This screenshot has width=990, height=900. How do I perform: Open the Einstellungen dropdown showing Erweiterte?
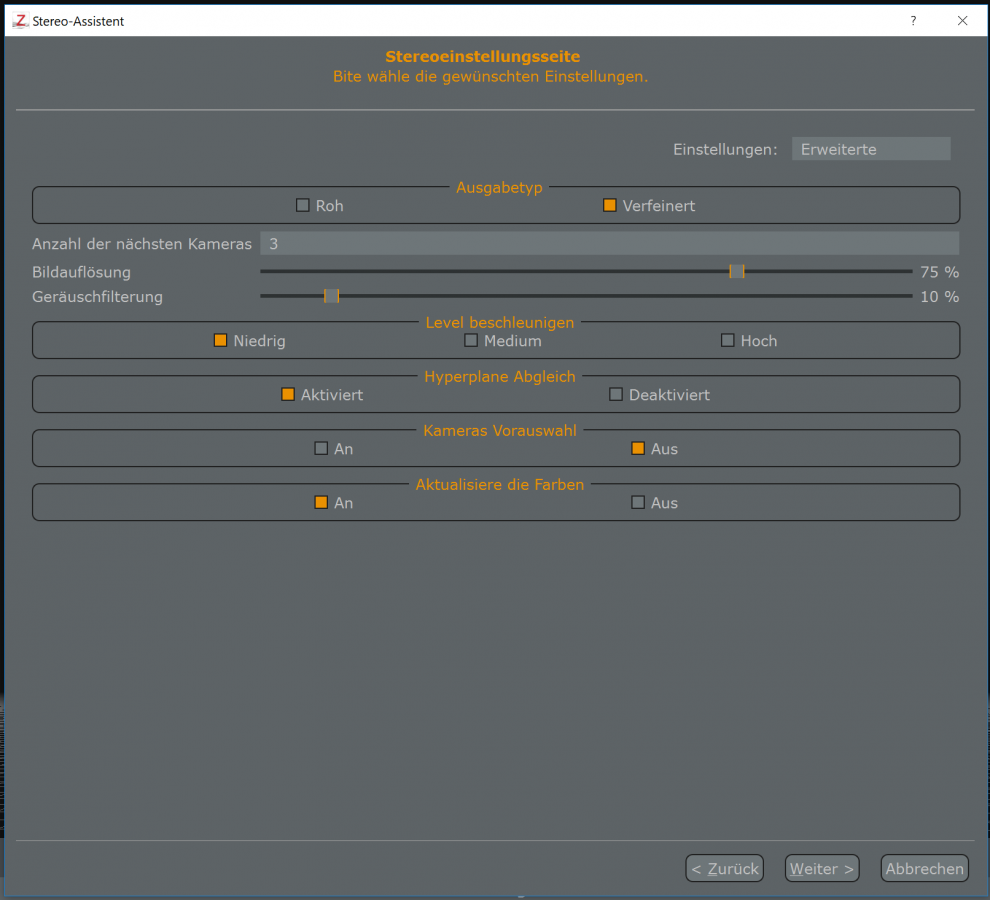click(870, 149)
